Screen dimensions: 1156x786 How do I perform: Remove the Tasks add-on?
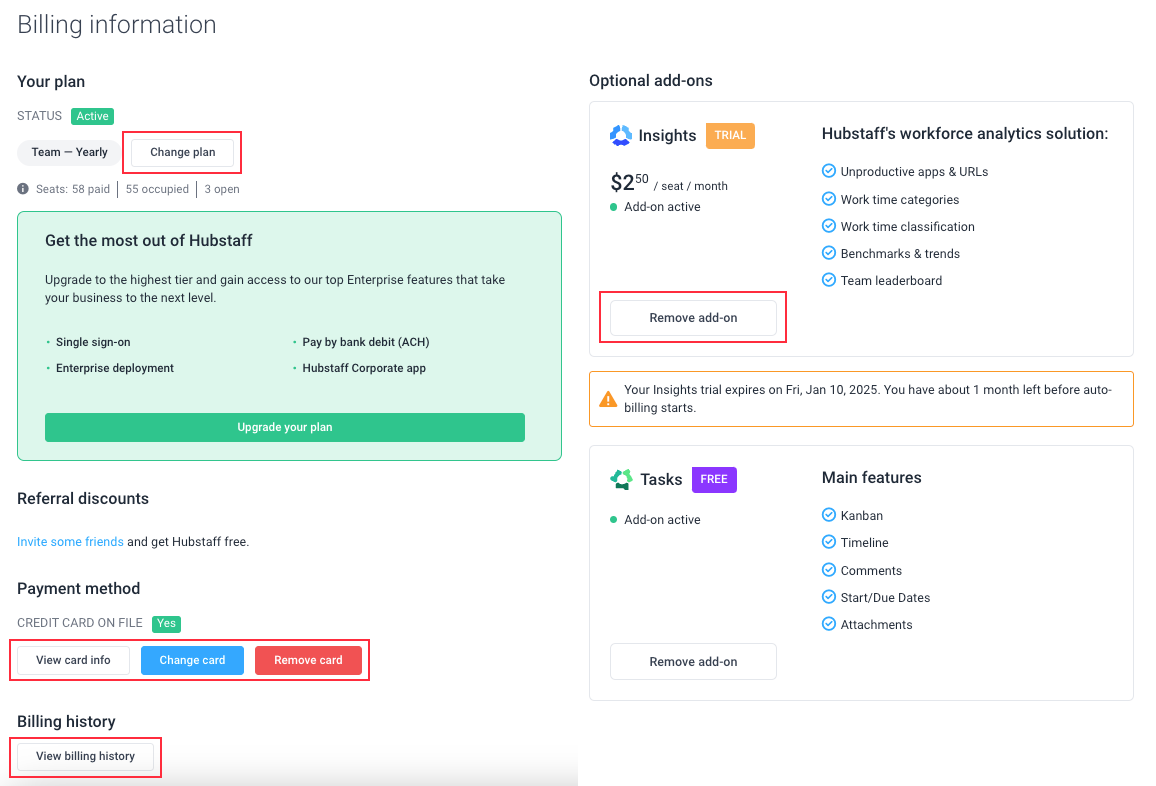693,661
